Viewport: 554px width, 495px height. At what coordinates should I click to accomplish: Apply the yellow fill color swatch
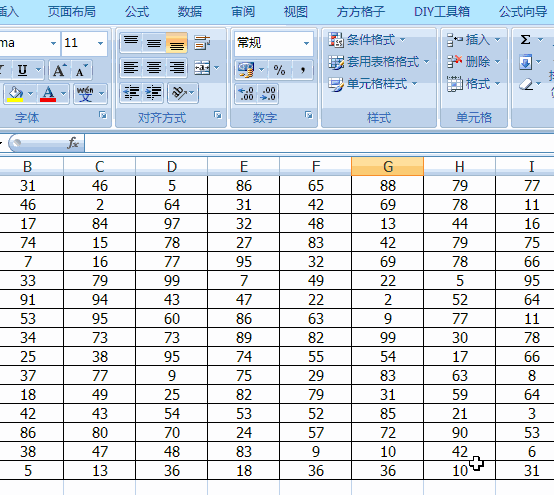[15, 94]
